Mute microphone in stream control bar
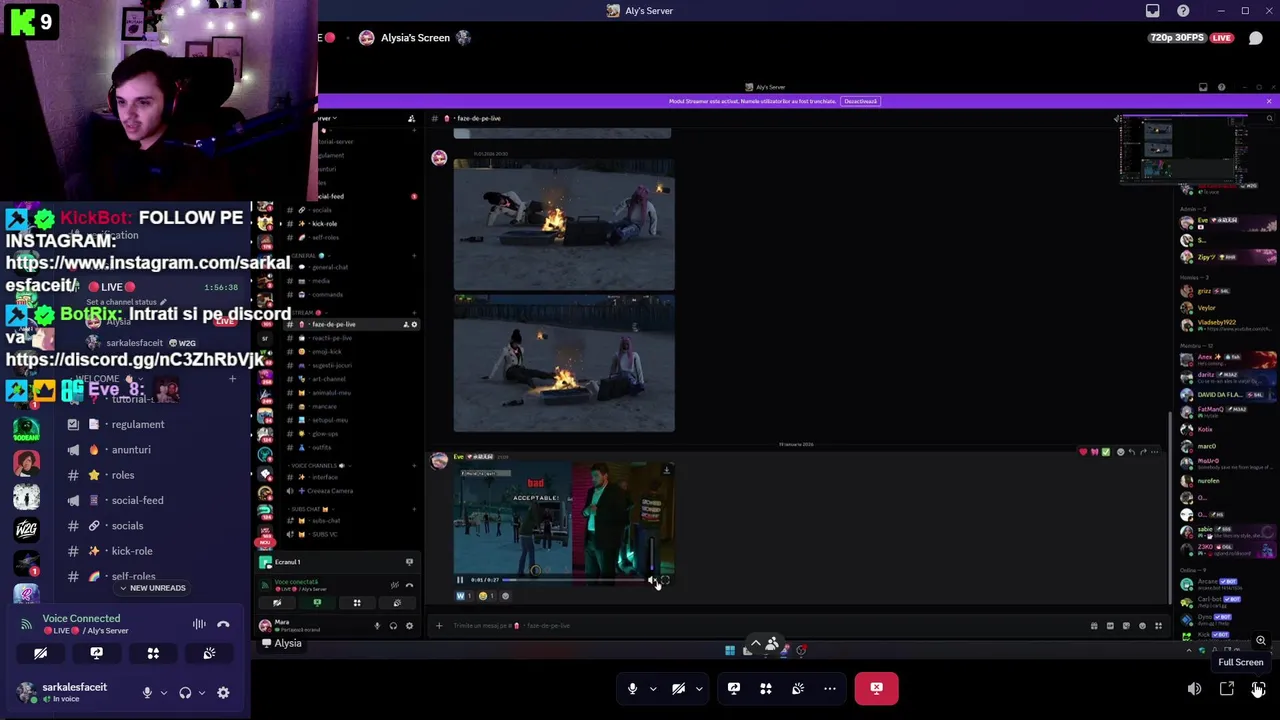 (x=632, y=688)
